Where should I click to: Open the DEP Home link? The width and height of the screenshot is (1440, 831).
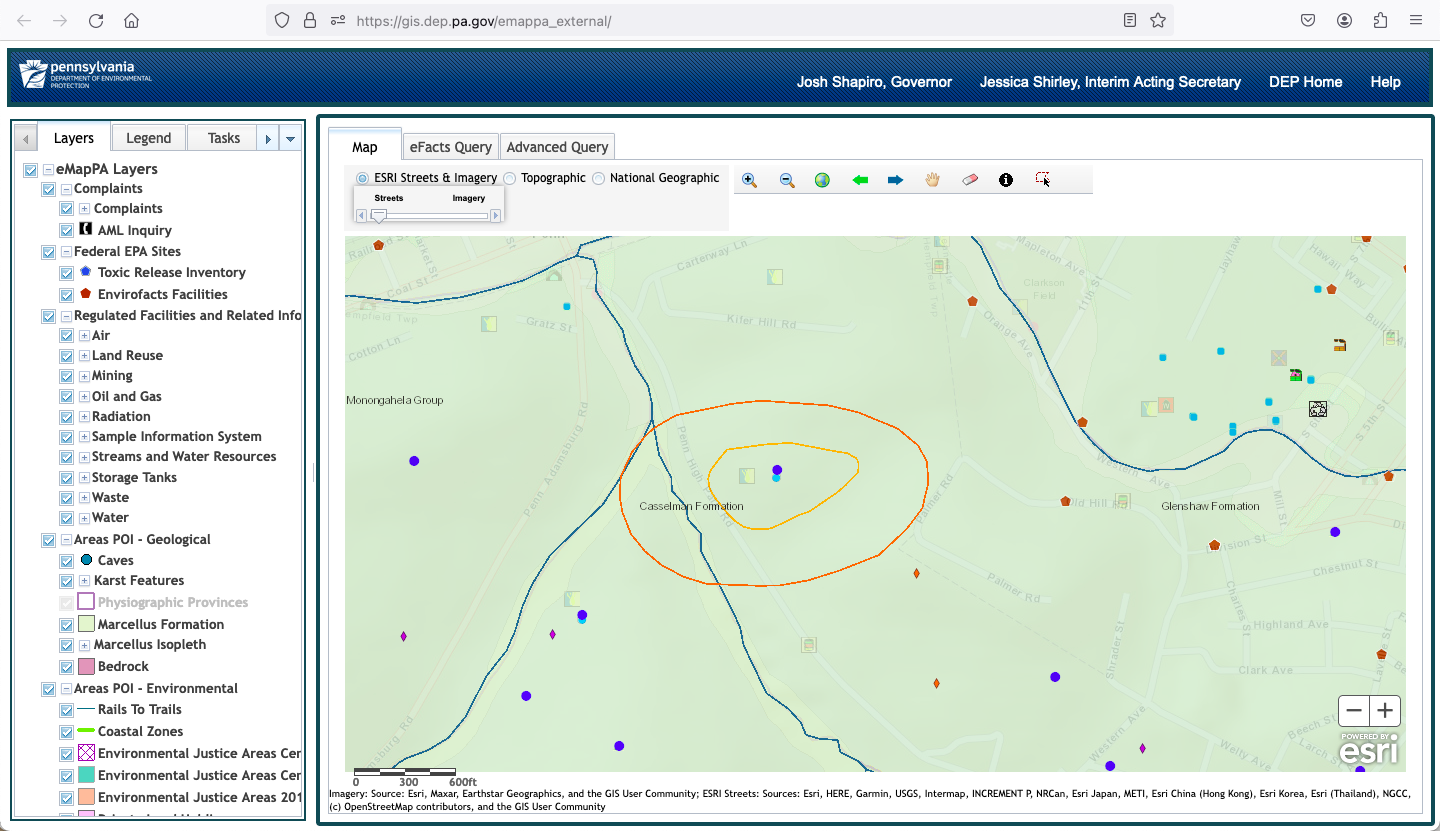(x=1305, y=82)
